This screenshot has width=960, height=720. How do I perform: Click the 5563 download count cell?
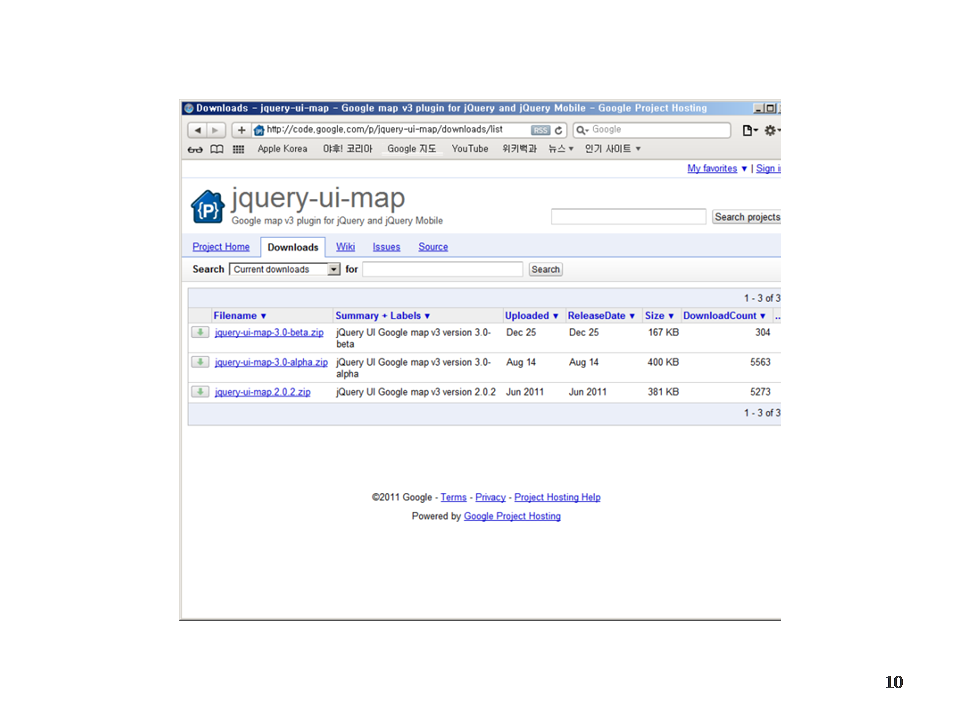760,362
